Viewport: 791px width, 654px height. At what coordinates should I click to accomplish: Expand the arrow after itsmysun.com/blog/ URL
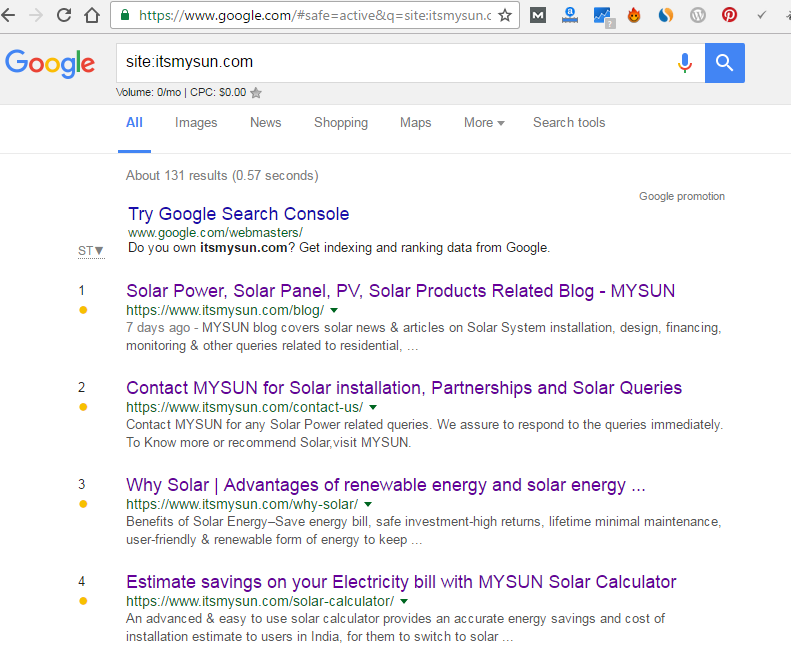coord(334,310)
